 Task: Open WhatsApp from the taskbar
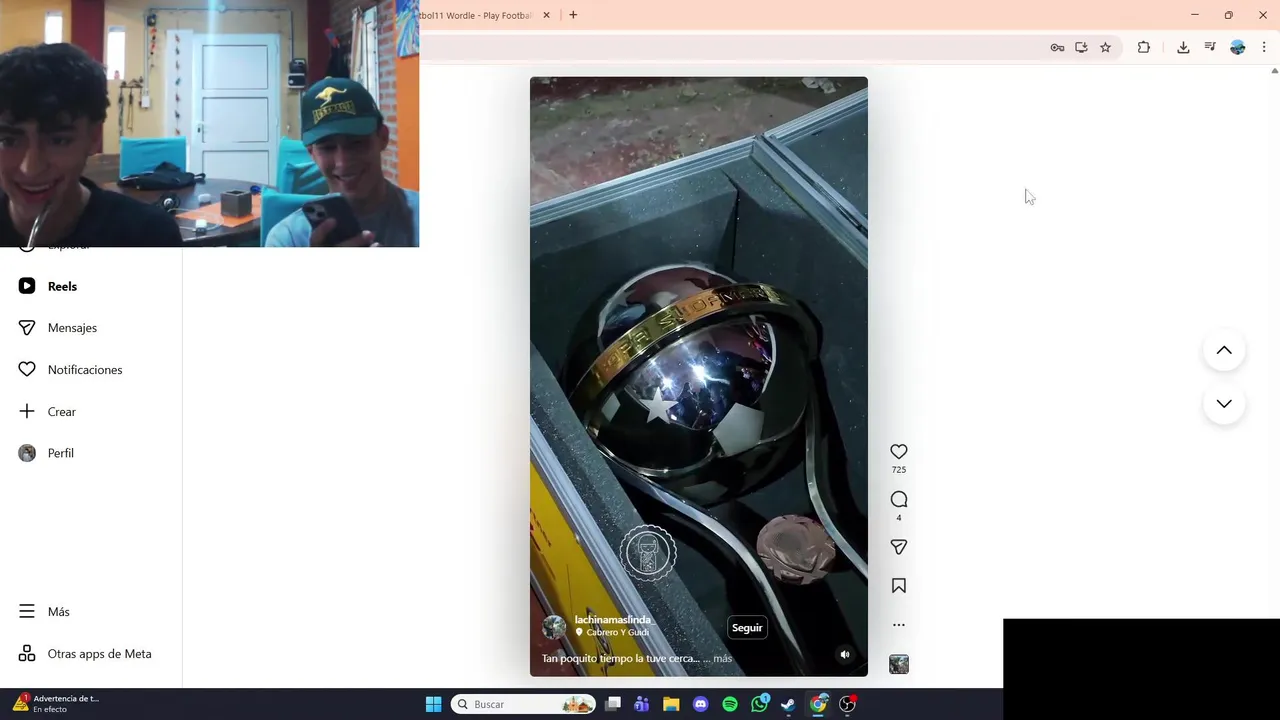click(x=760, y=704)
